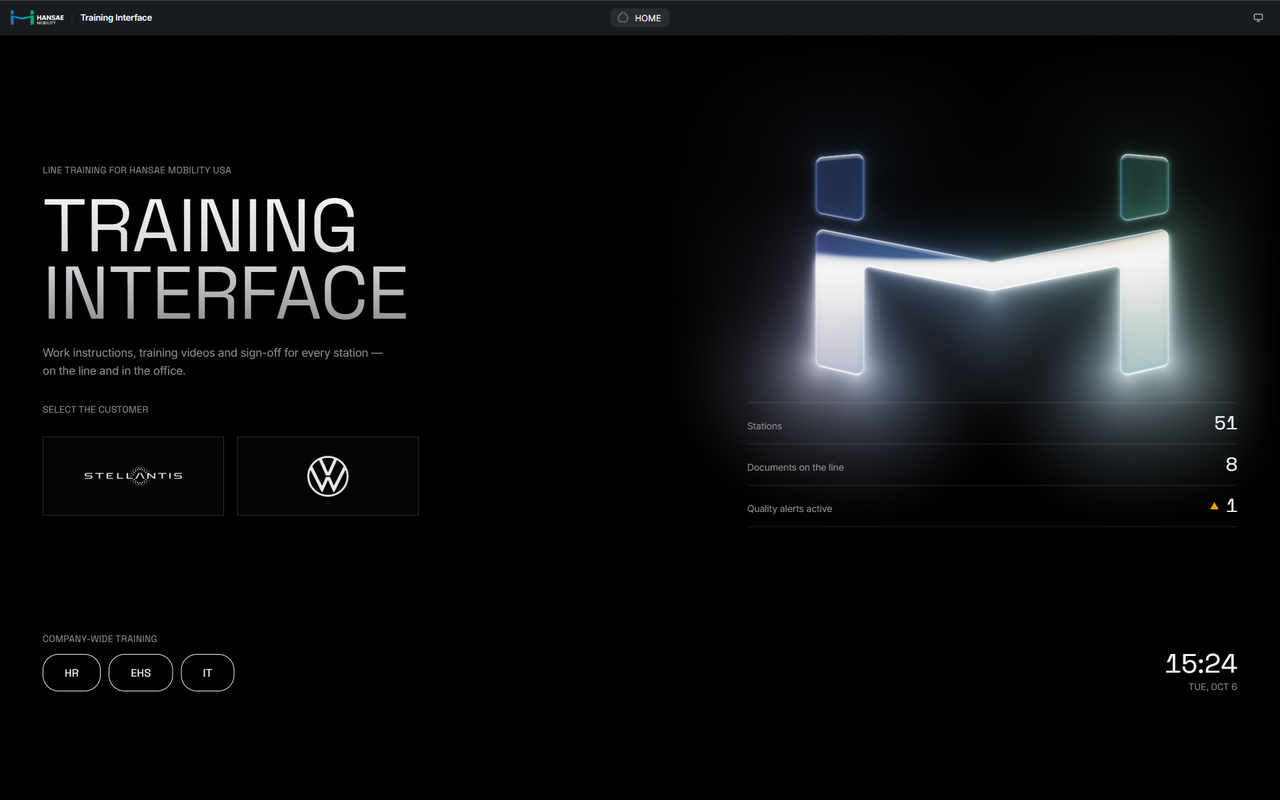The image size is (1280, 800).
Task: Open EHS company-wide training
Action: pos(141,673)
